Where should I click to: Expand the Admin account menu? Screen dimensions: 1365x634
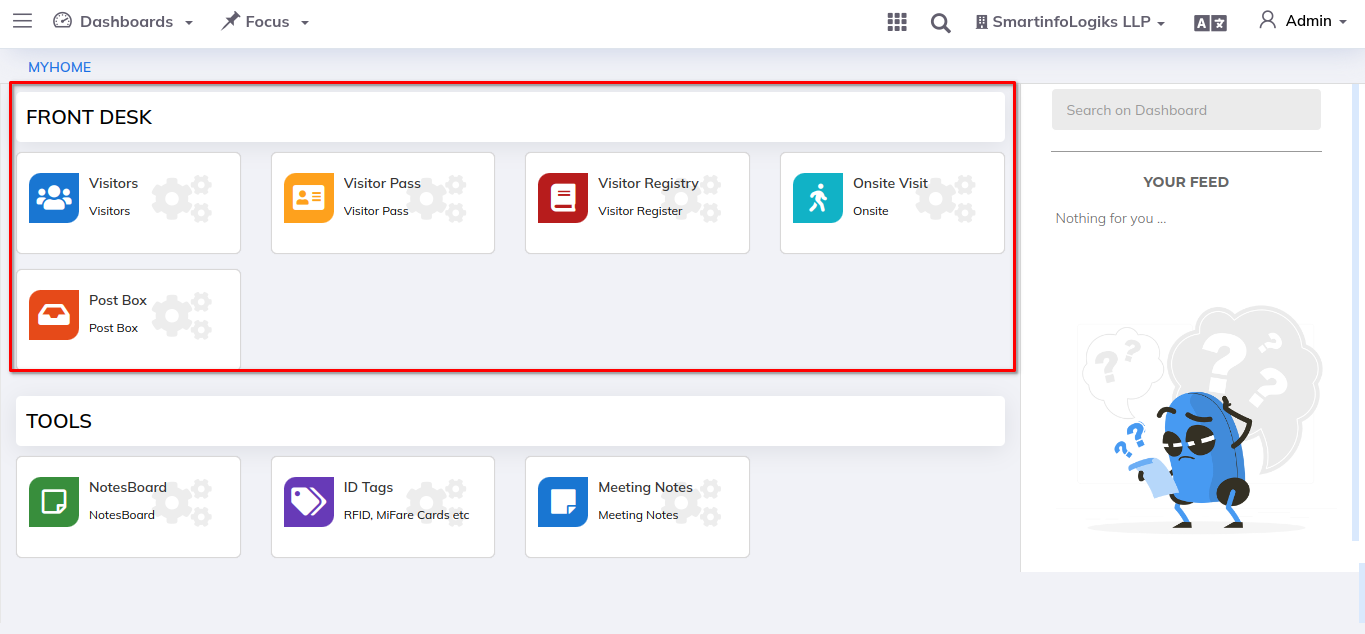(x=1303, y=21)
